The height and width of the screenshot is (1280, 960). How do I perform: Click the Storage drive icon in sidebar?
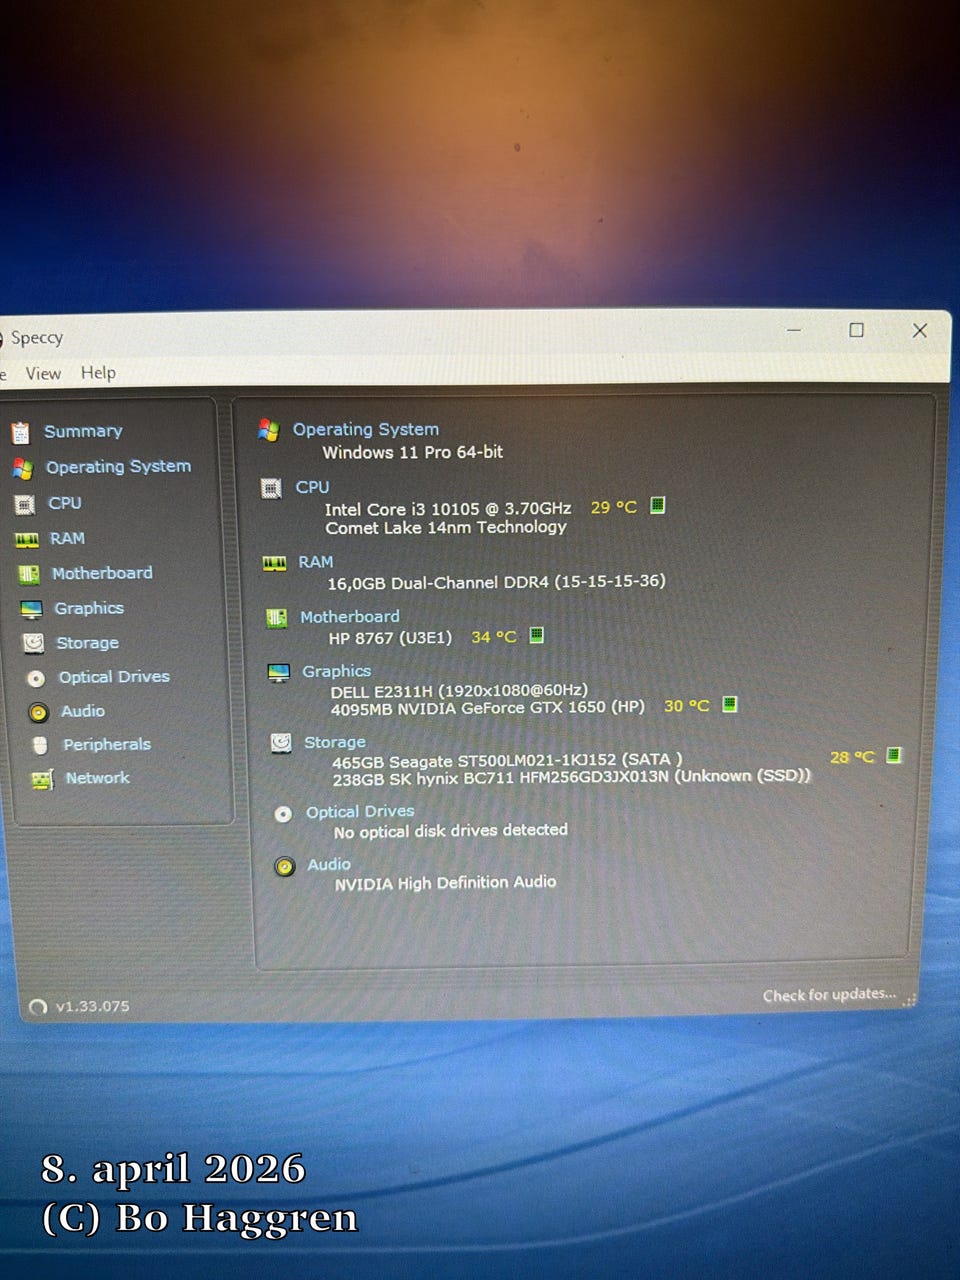34,643
